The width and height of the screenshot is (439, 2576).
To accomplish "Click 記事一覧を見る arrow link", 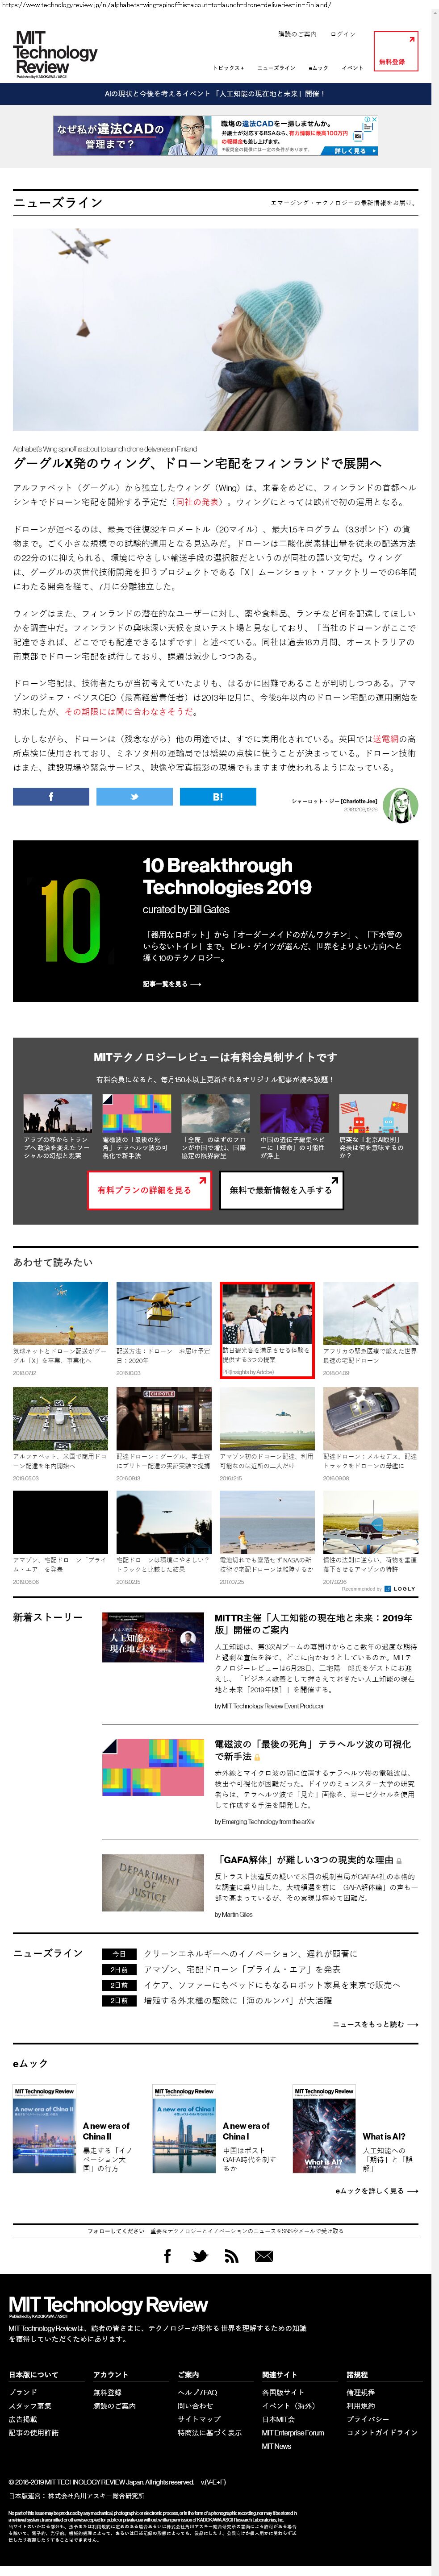I will pyautogui.click(x=171, y=984).
